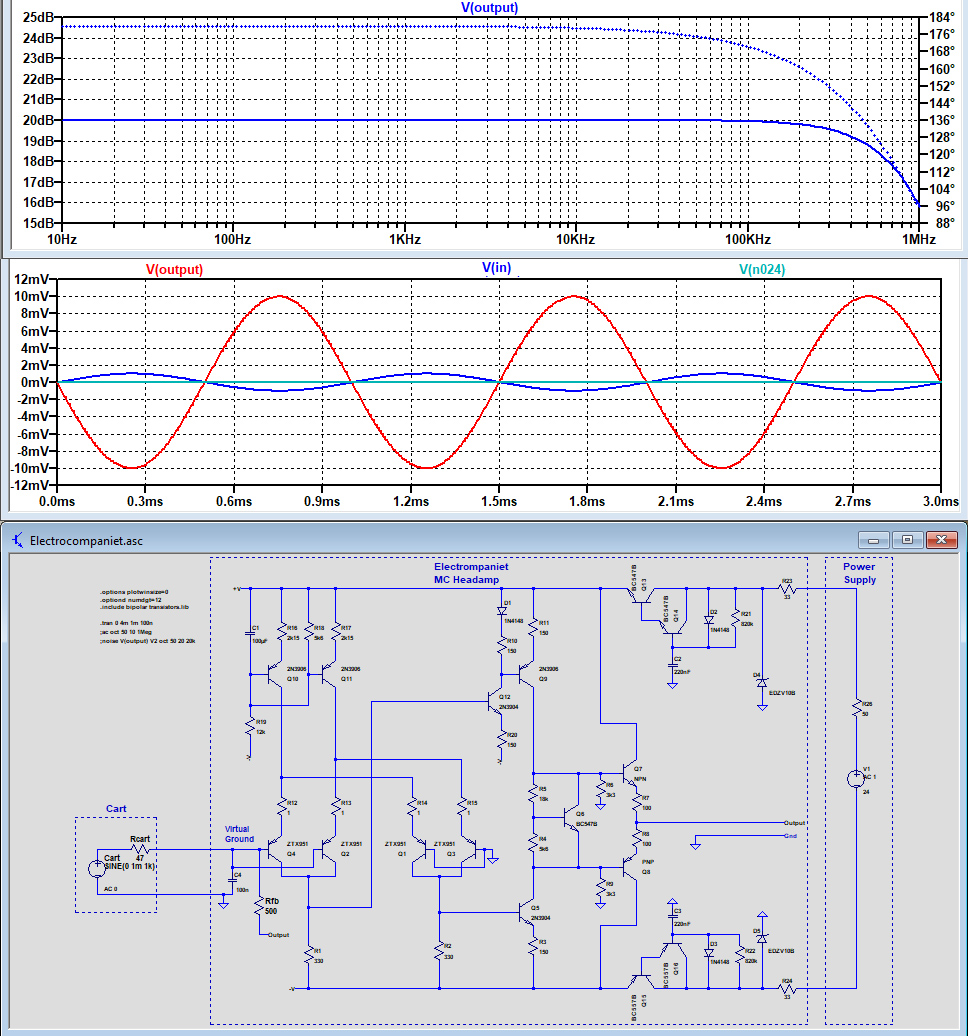The image size is (968, 1036).
Task: Click the Electrompaniet MC Headamp title text
Action: point(470,573)
